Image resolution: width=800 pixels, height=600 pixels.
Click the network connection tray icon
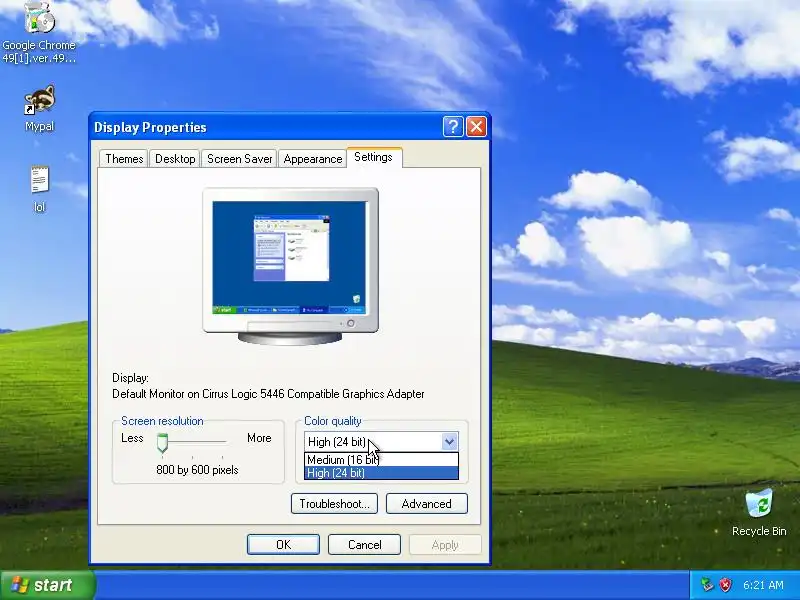pos(707,585)
